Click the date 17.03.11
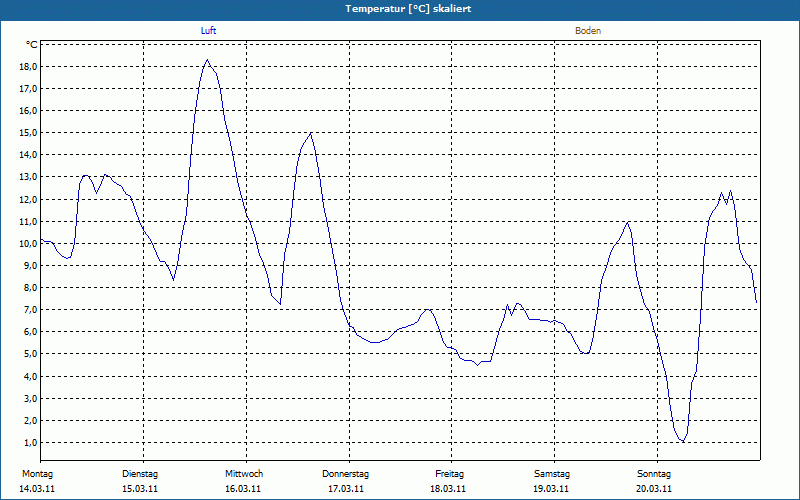Image resolution: width=800 pixels, height=500 pixels. [346, 489]
